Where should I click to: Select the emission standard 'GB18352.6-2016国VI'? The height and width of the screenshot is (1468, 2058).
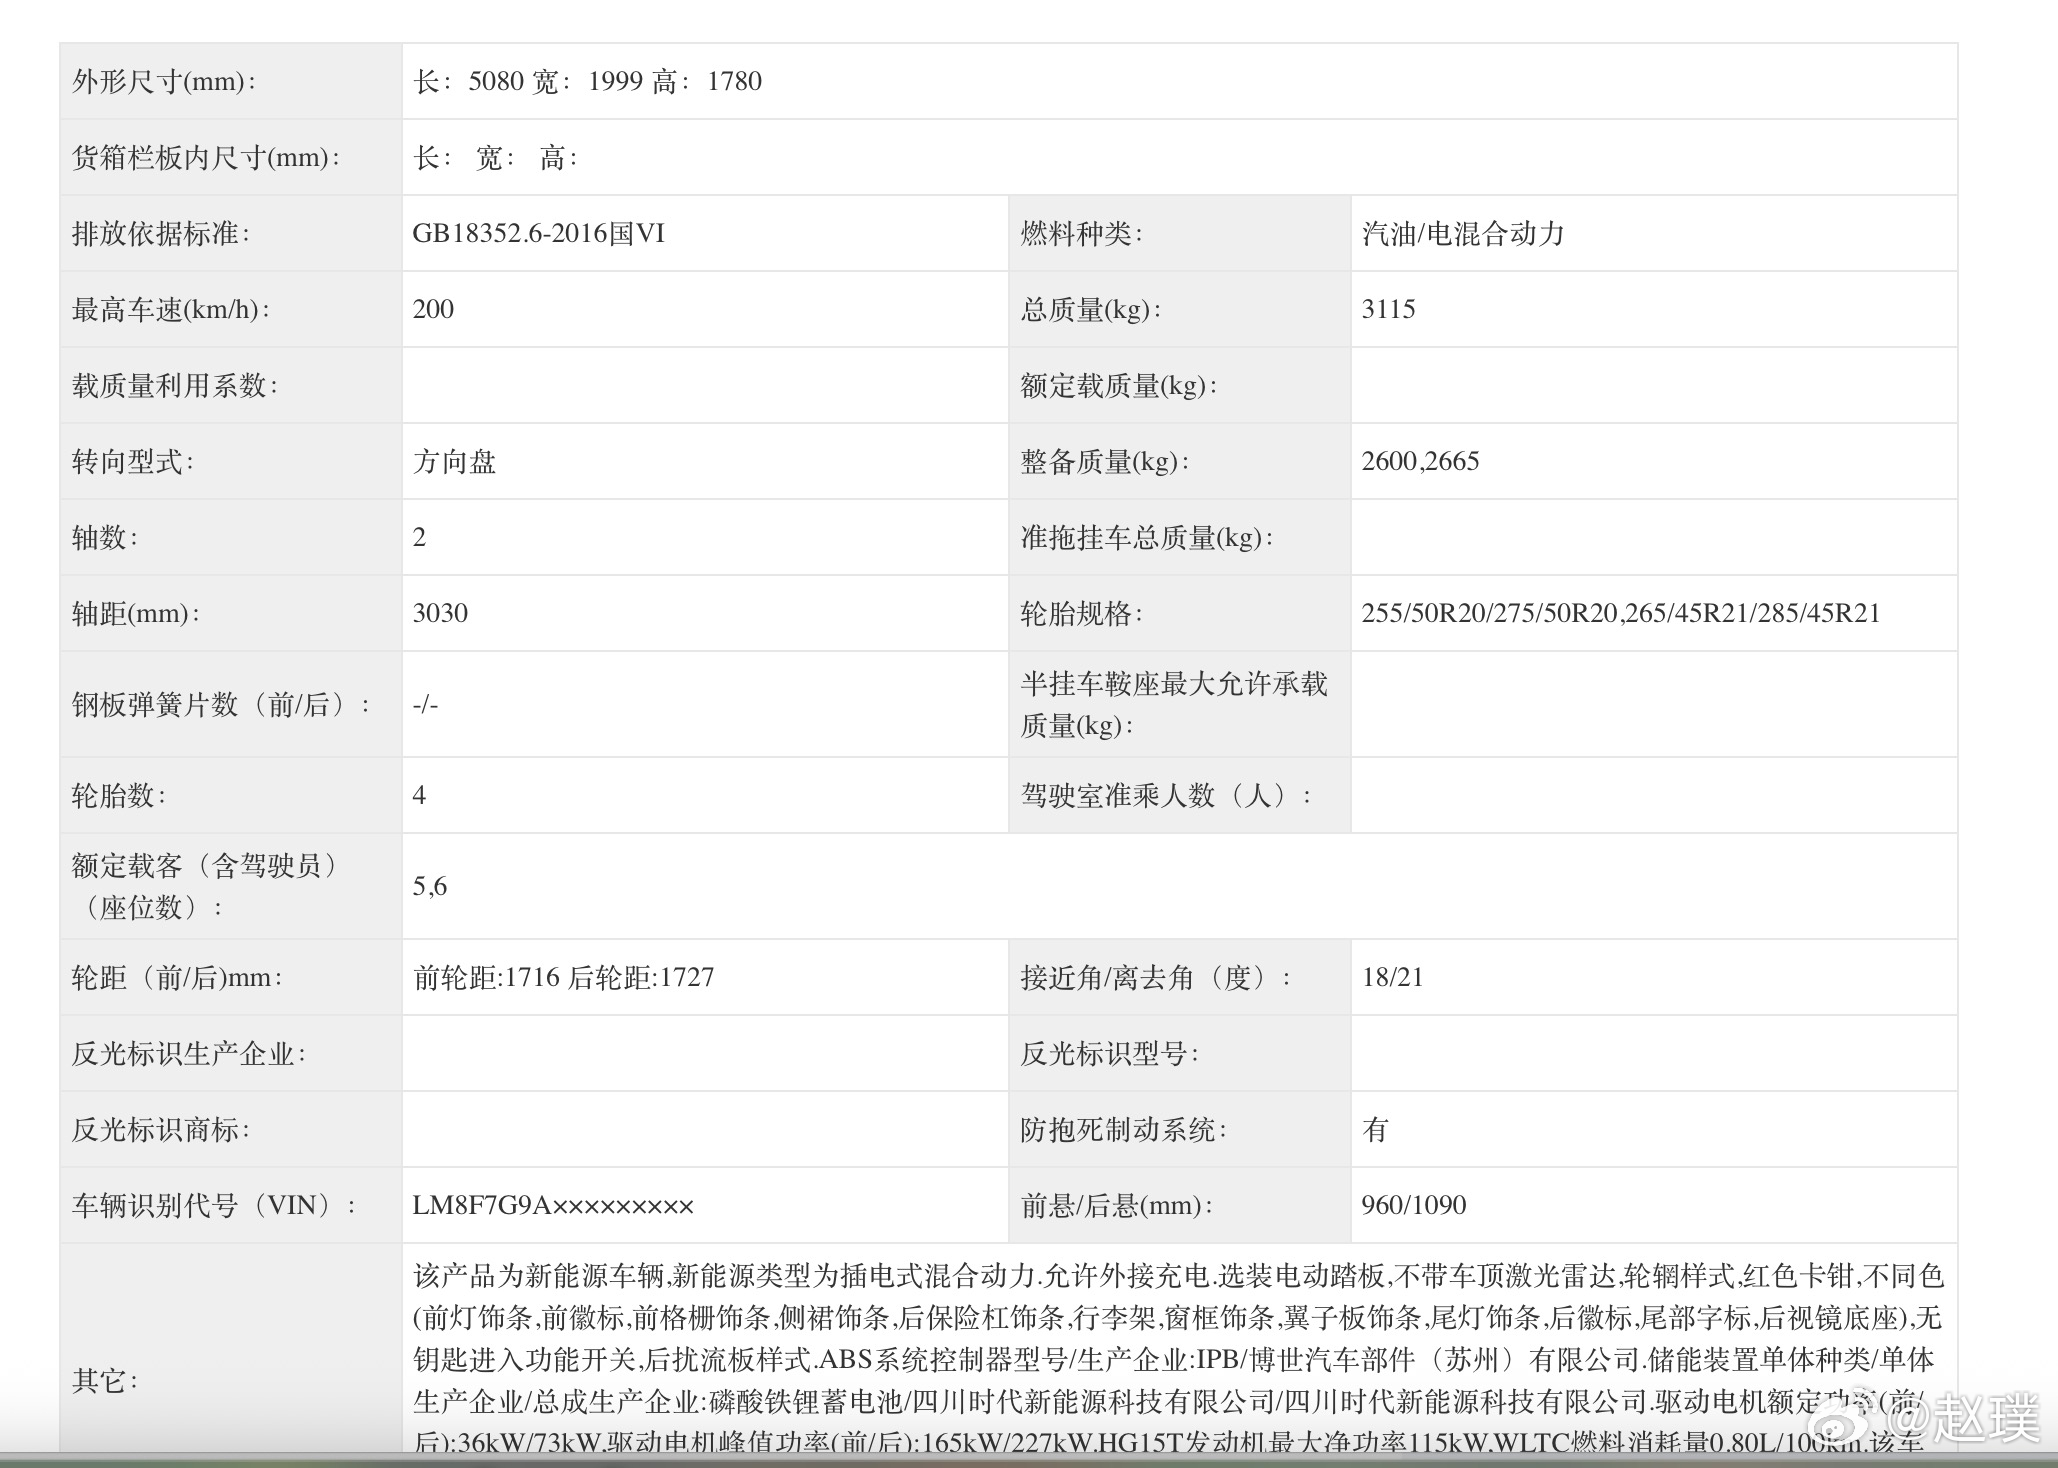[x=538, y=233]
